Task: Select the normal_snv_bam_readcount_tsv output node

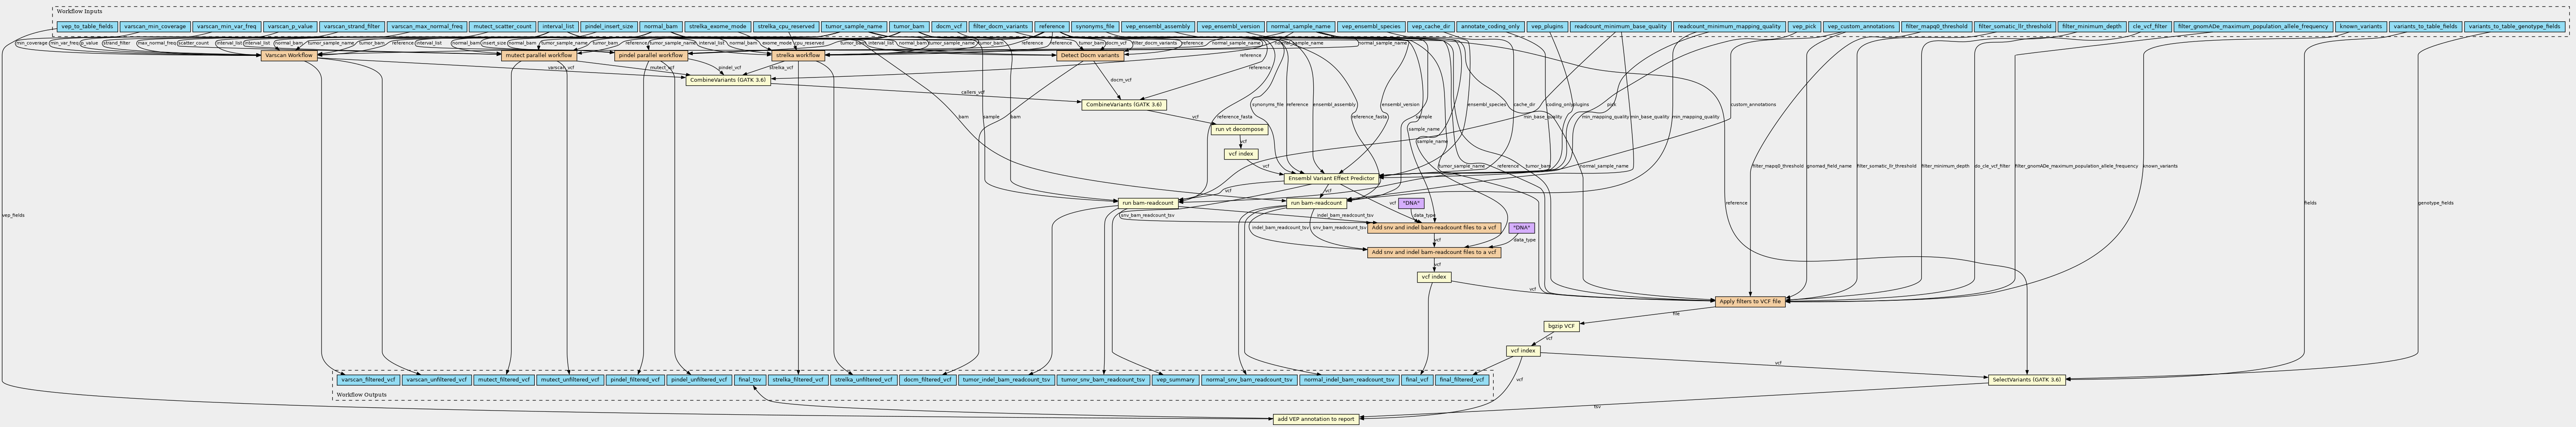Action: click(x=1249, y=379)
